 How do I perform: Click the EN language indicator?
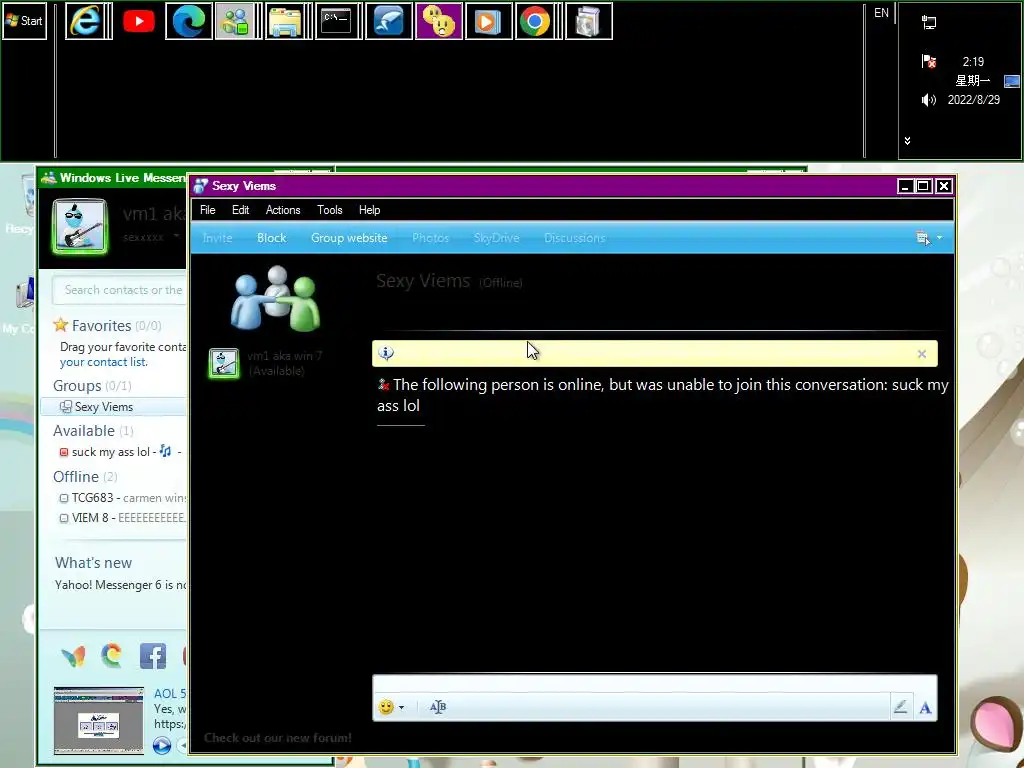pos(881,13)
